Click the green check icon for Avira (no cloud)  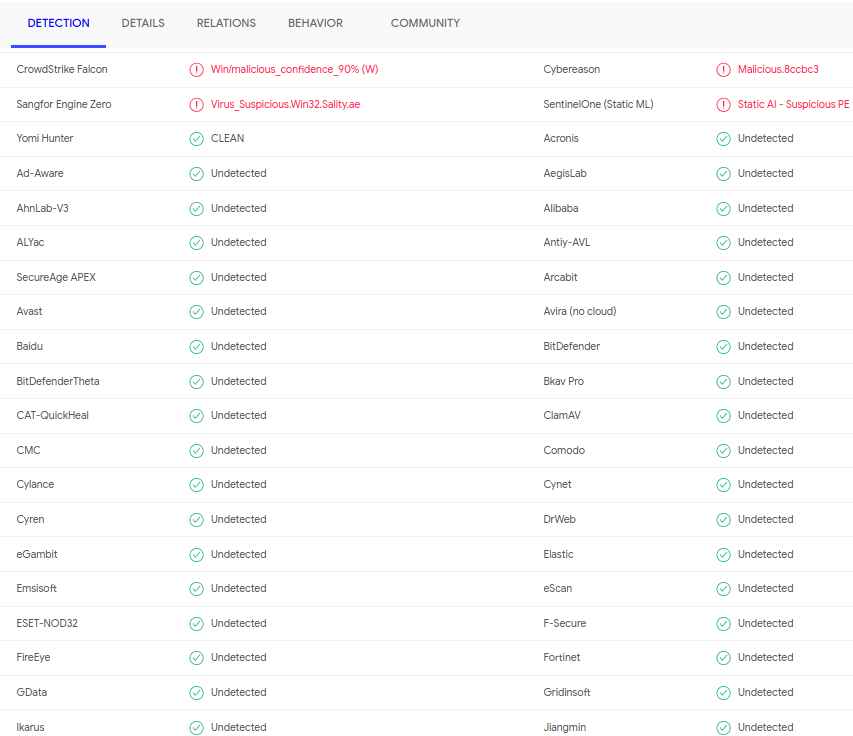[x=723, y=312]
